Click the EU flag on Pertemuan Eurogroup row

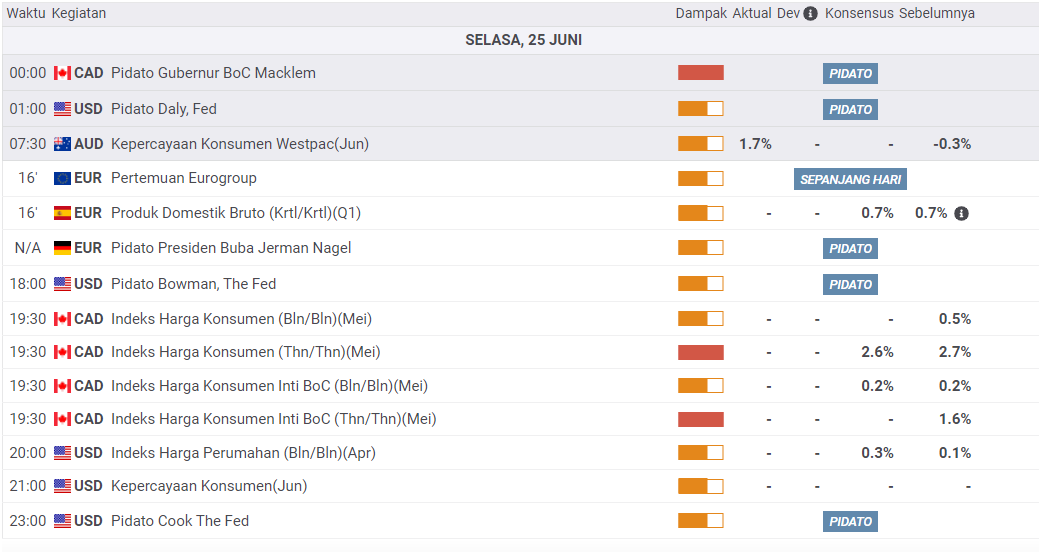(x=62, y=179)
